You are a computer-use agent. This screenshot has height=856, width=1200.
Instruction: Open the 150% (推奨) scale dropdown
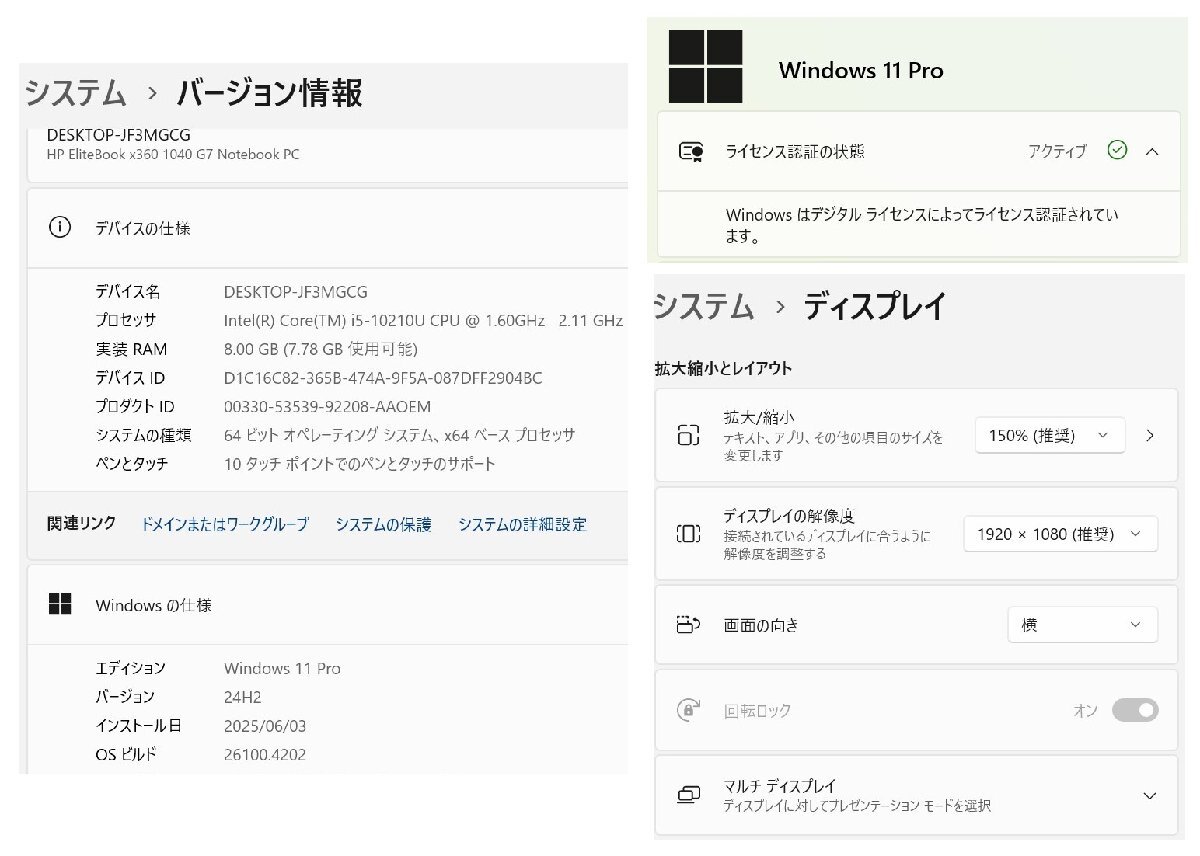pyautogui.click(x=1050, y=435)
